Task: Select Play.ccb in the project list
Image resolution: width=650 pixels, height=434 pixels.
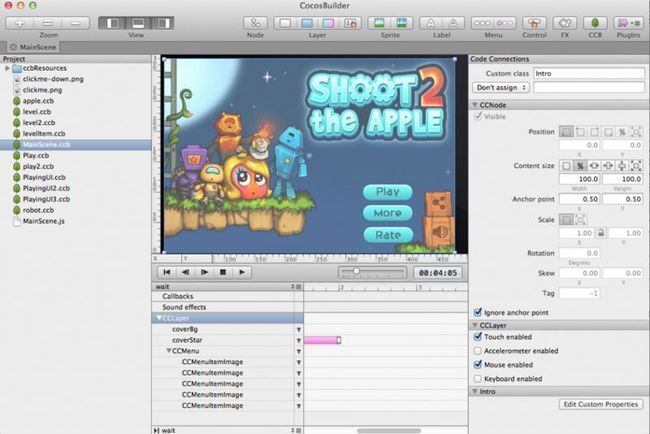Action: pos(36,155)
